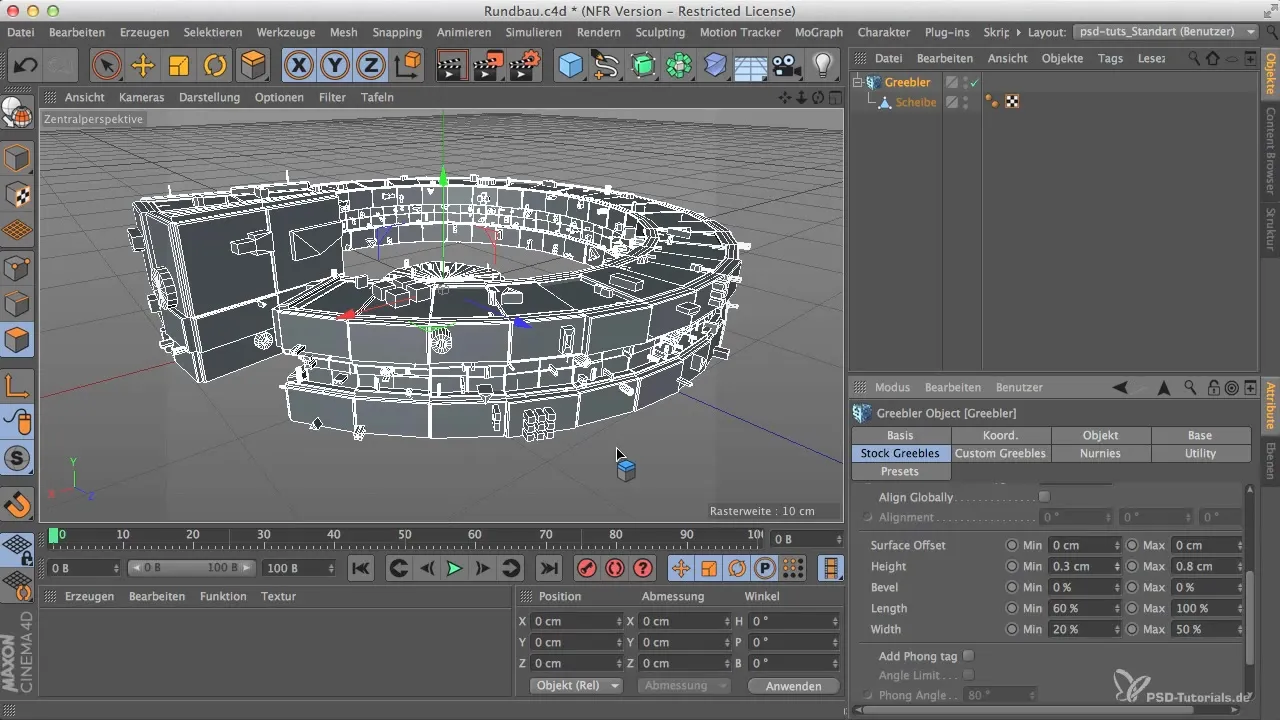Open the Presets tab
This screenshot has width=1280, height=720.
pyautogui.click(x=900, y=471)
